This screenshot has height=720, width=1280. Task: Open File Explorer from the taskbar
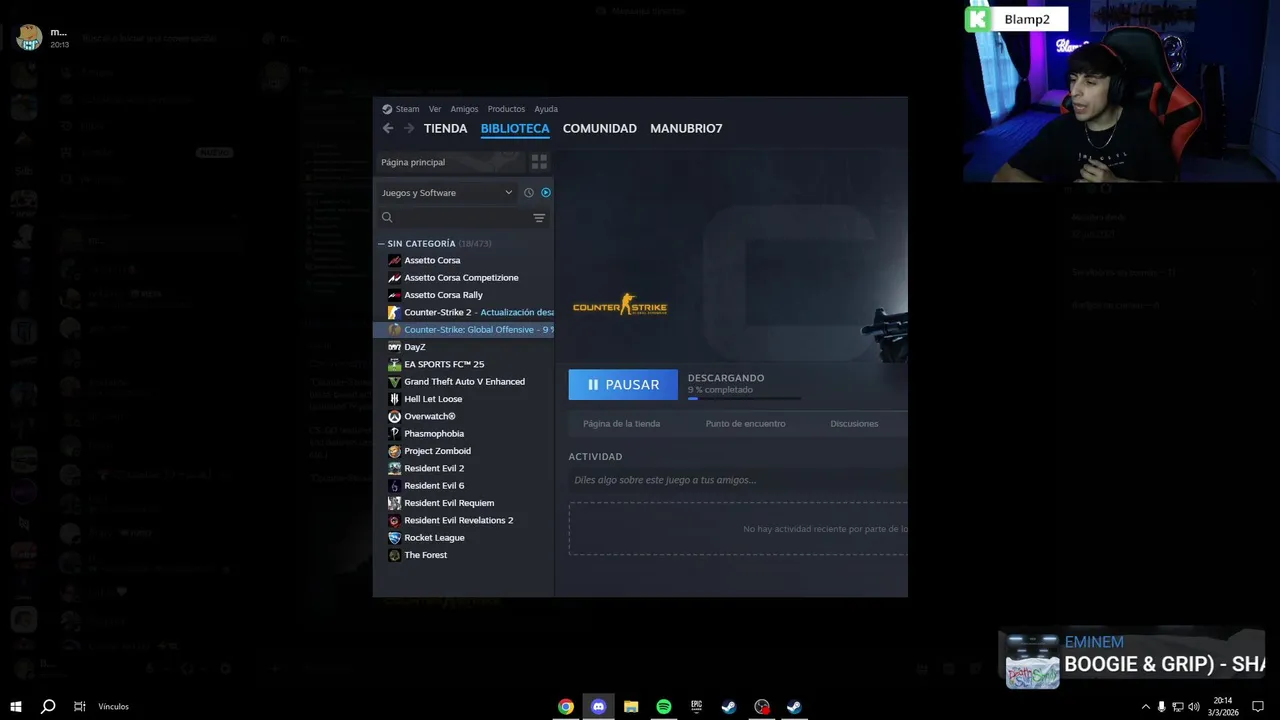631,707
